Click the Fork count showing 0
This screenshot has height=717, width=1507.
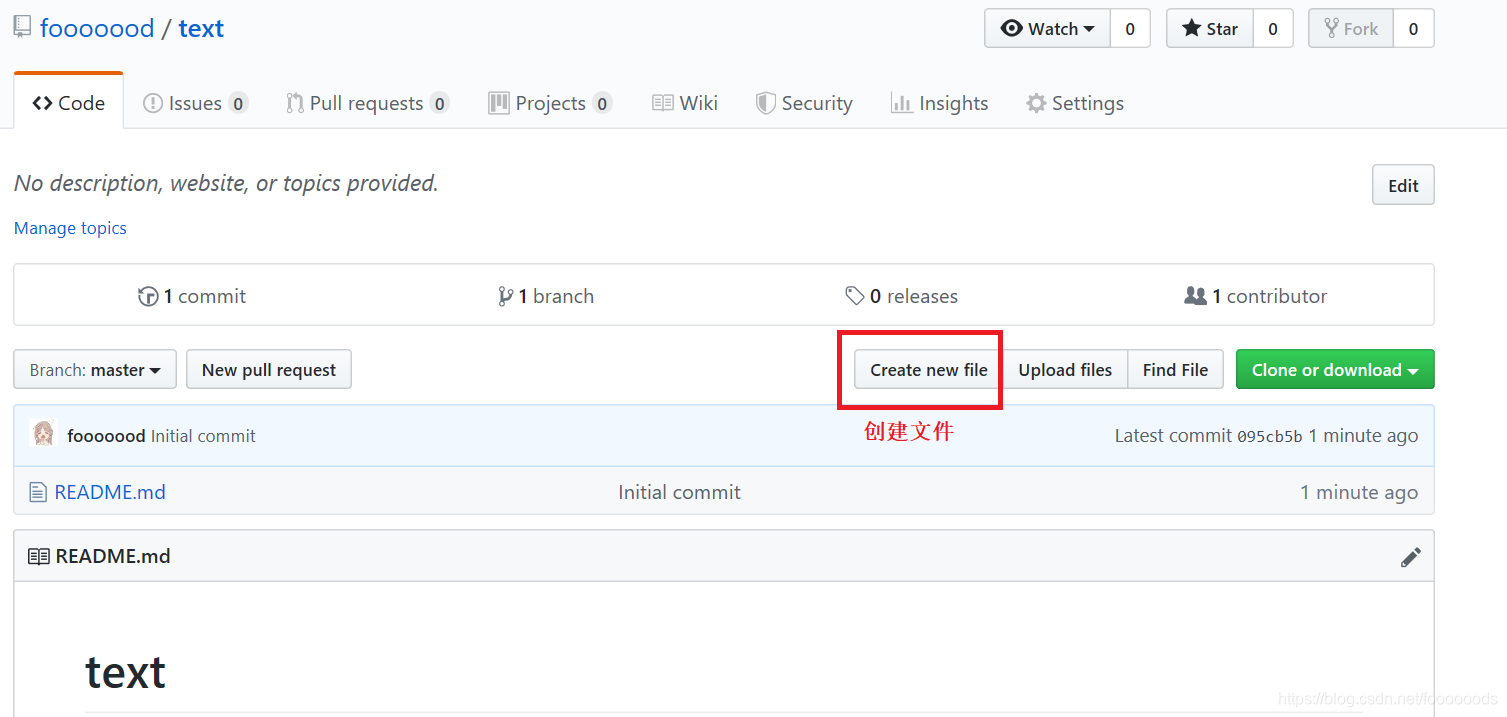1413,28
